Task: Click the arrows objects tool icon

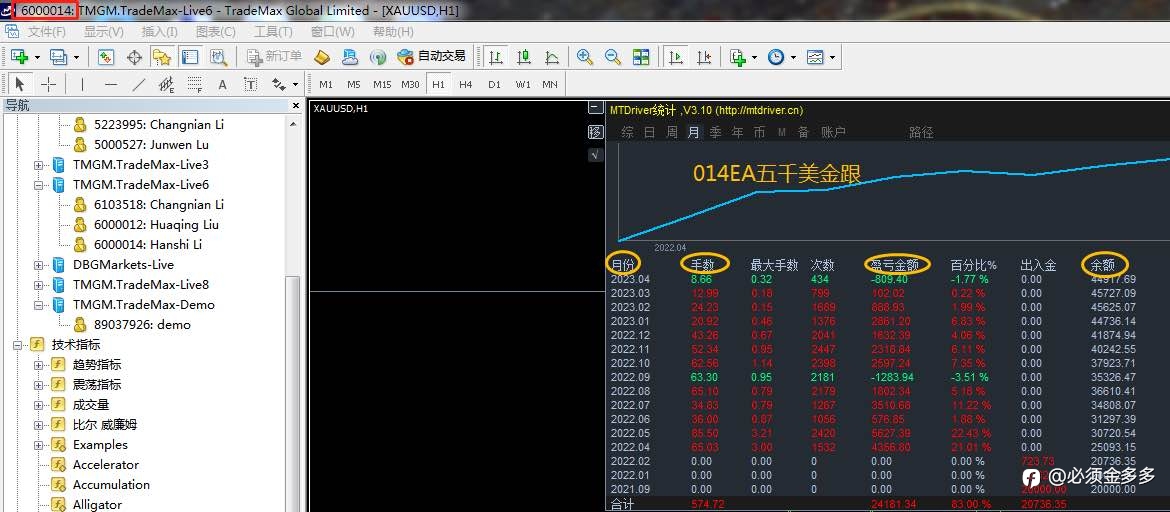Action: coord(279,84)
